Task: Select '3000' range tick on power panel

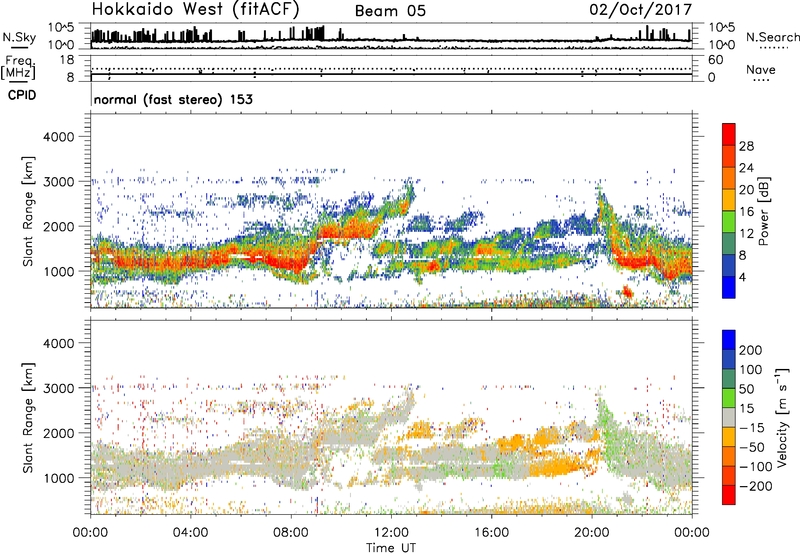Action: pos(58,182)
